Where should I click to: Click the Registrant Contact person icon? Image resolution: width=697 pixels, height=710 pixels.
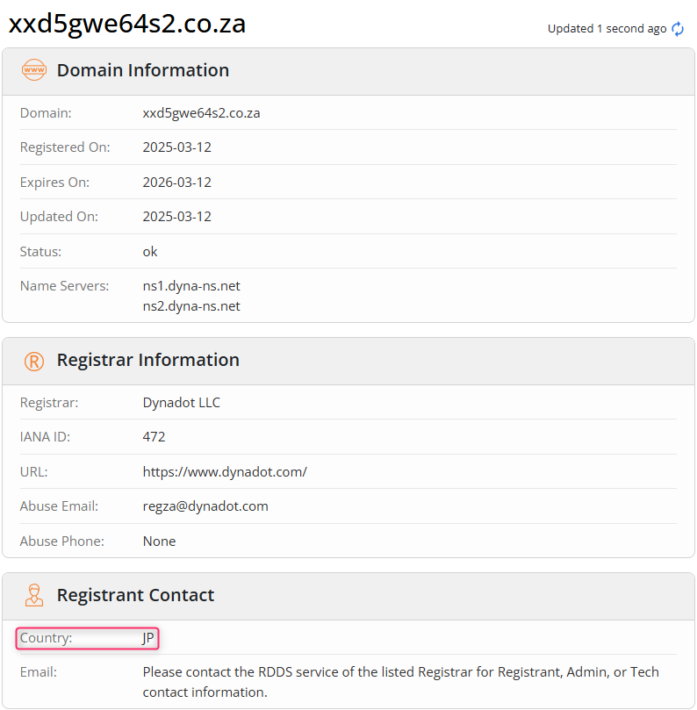(34, 596)
